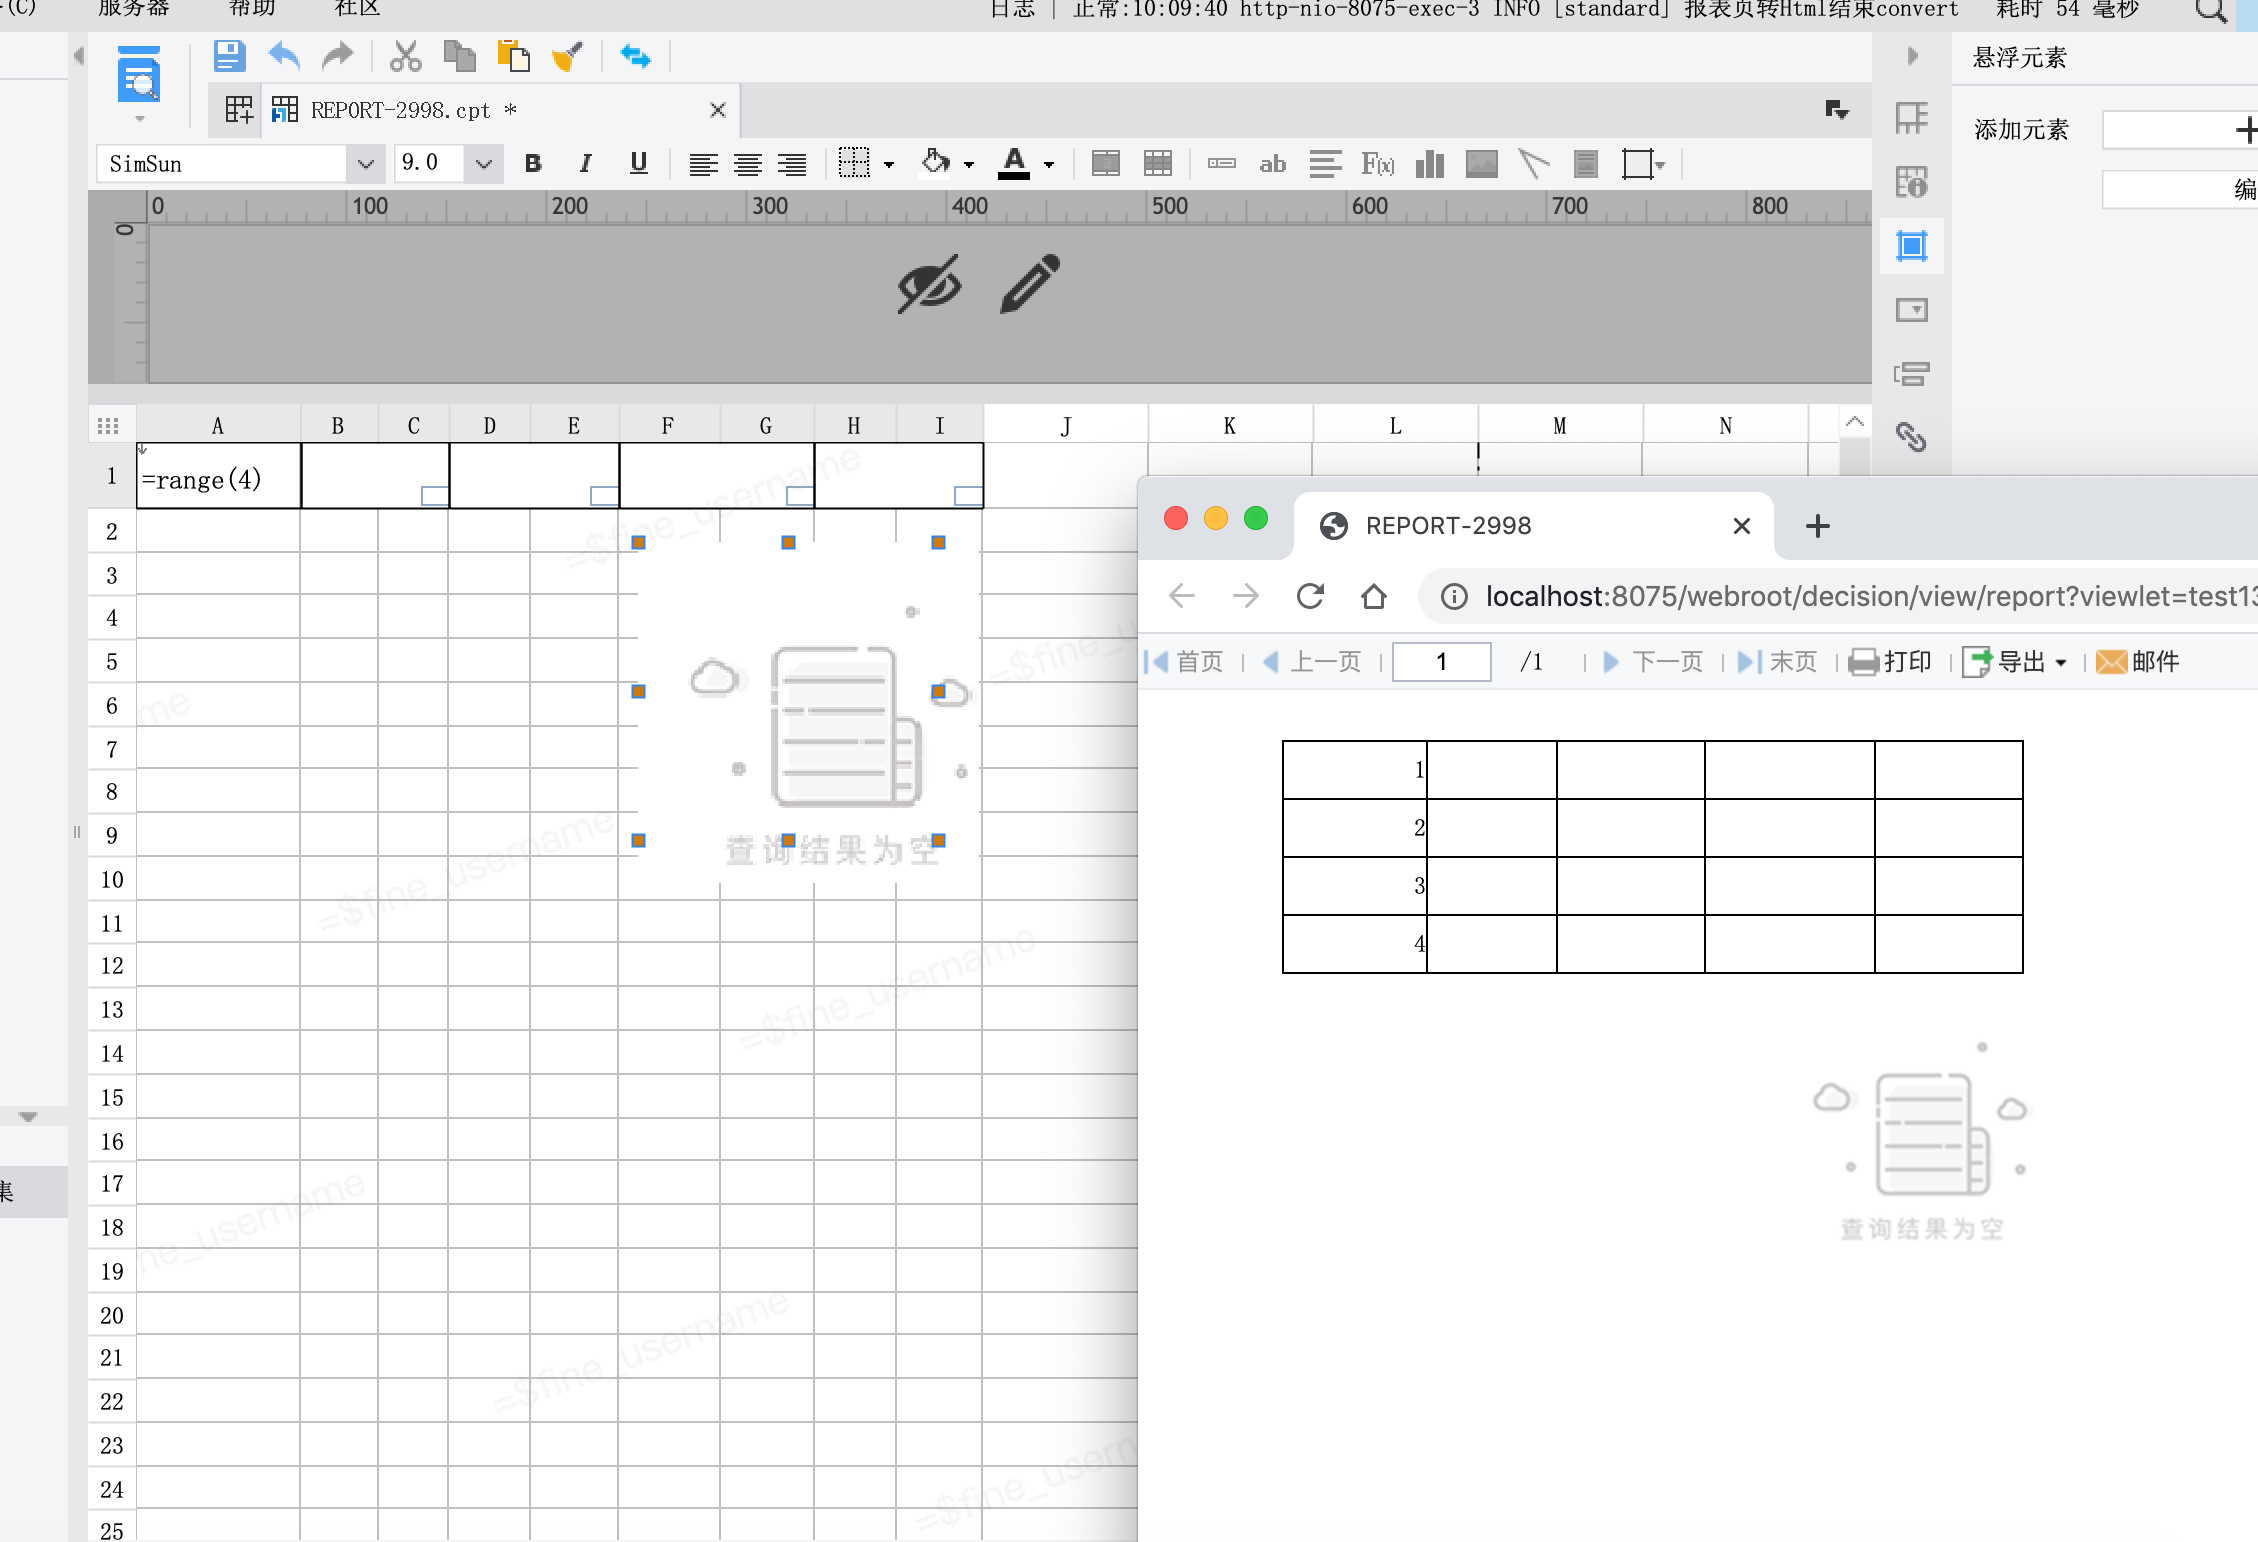Image resolution: width=2258 pixels, height=1542 pixels.
Task: Expand the add element plus dropdown
Action: tap(2180, 130)
